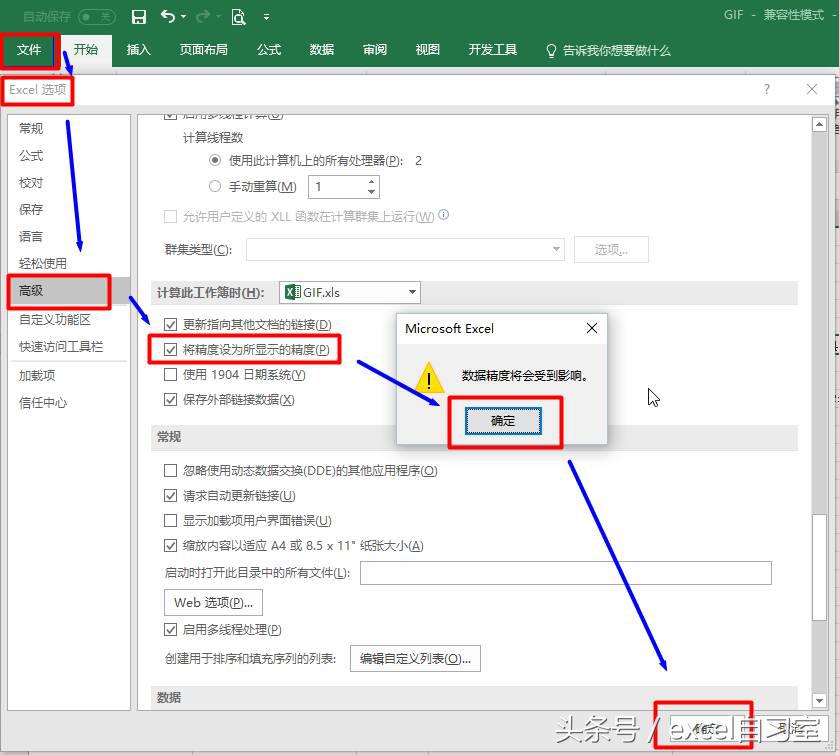Enable ignore DDE applications checkbox
Viewport: 839px width, 755px height.
(170, 470)
